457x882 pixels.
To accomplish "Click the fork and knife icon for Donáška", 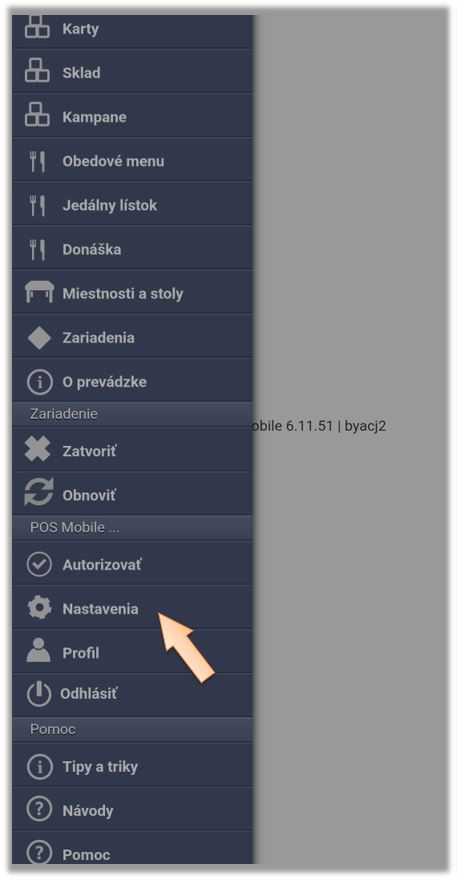I will (x=37, y=249).
